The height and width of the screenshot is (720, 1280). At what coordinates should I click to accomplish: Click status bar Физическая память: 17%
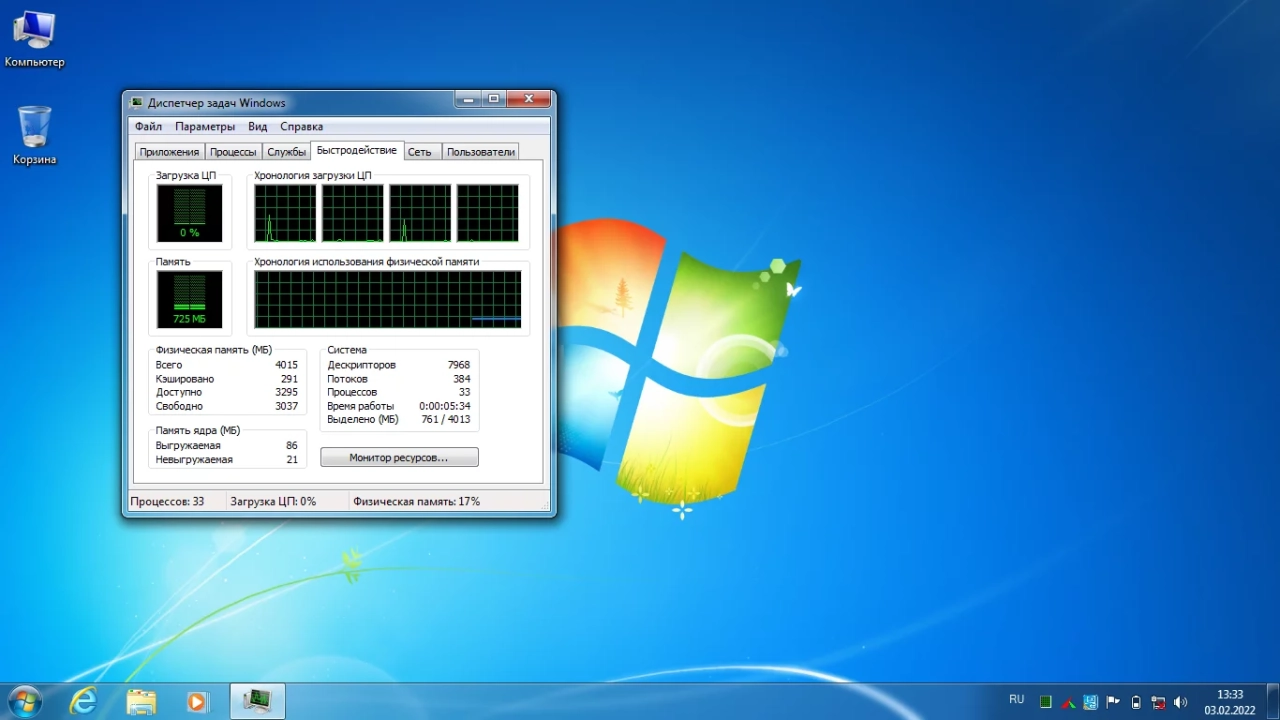click(416, 501)
